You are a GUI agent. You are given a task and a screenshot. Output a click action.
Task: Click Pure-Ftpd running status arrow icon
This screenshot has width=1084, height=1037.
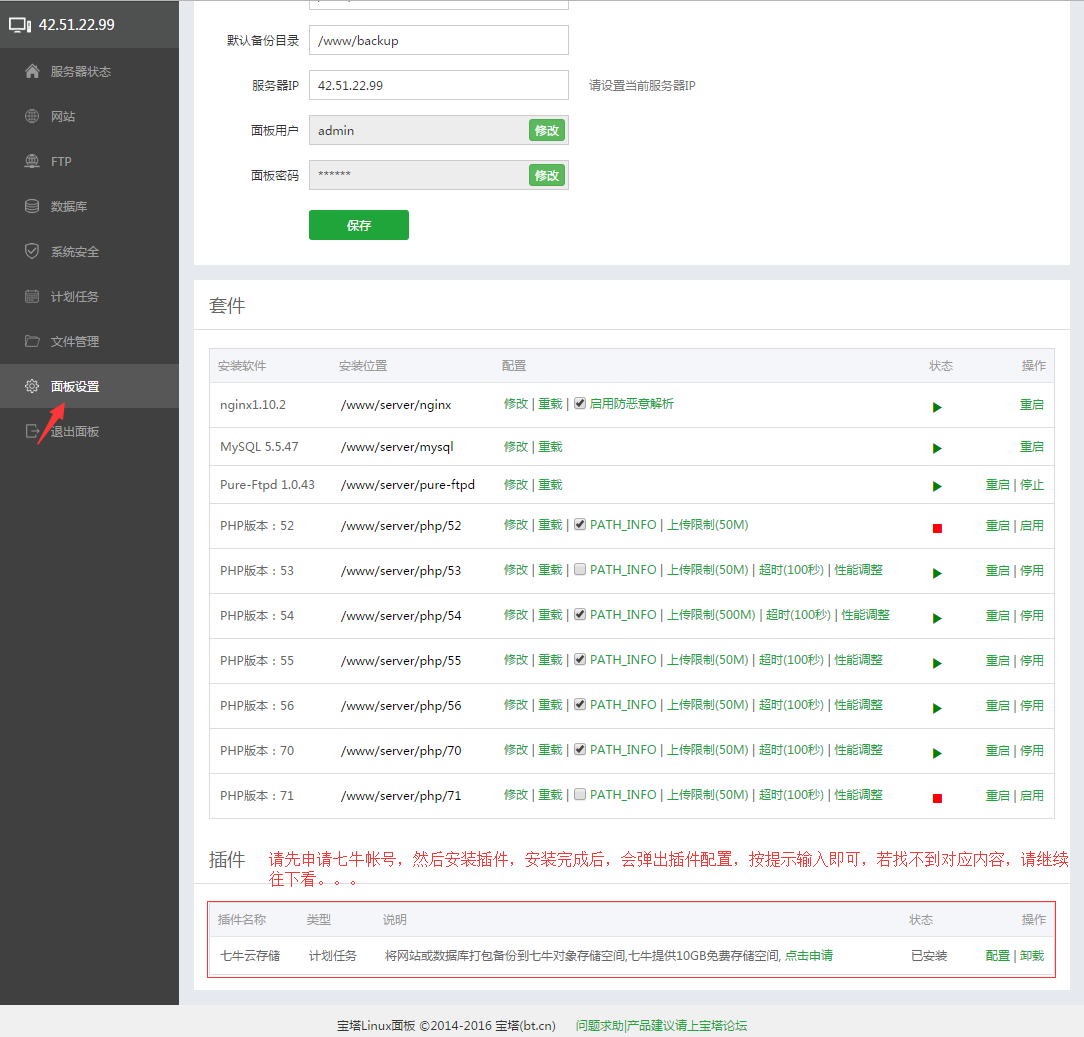point(937,487)
